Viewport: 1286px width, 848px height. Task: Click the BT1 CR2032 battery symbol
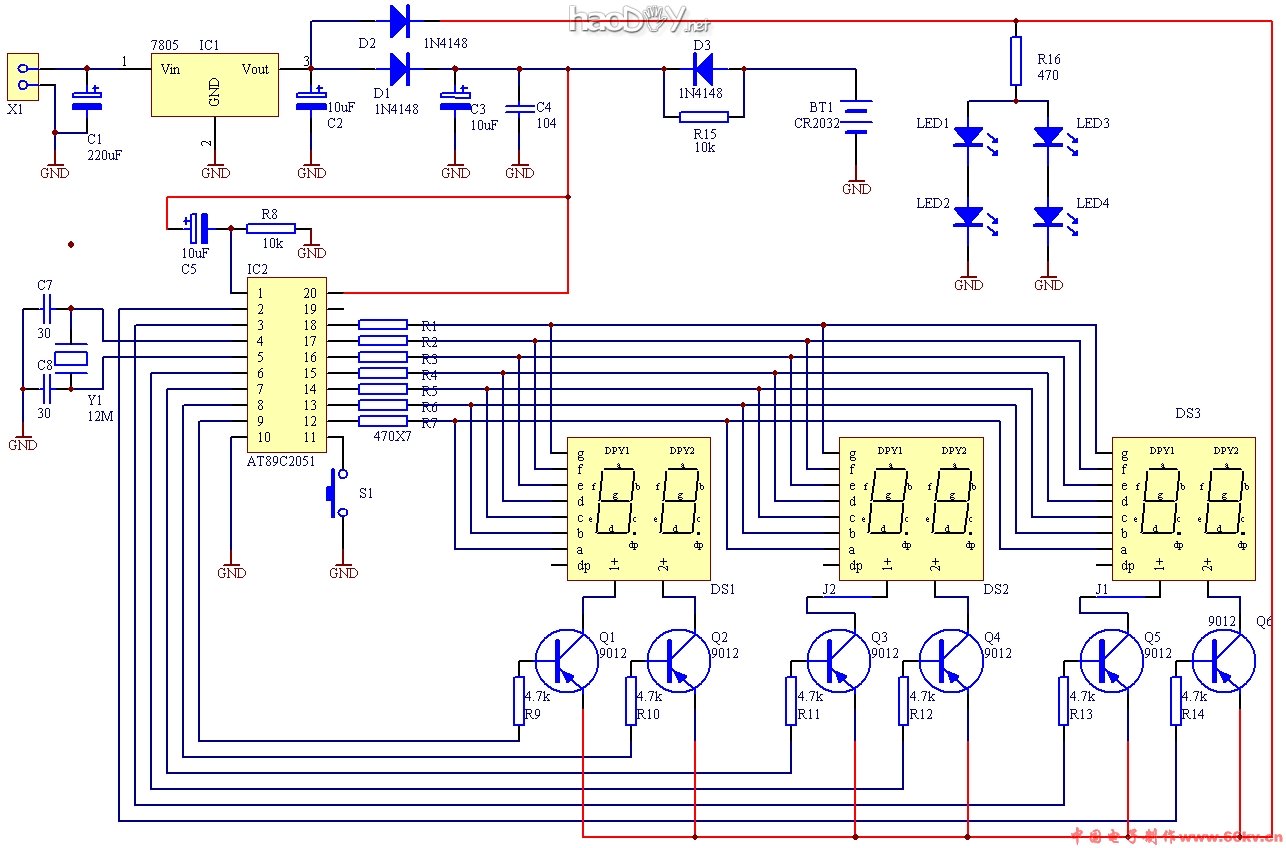[856, 117]
